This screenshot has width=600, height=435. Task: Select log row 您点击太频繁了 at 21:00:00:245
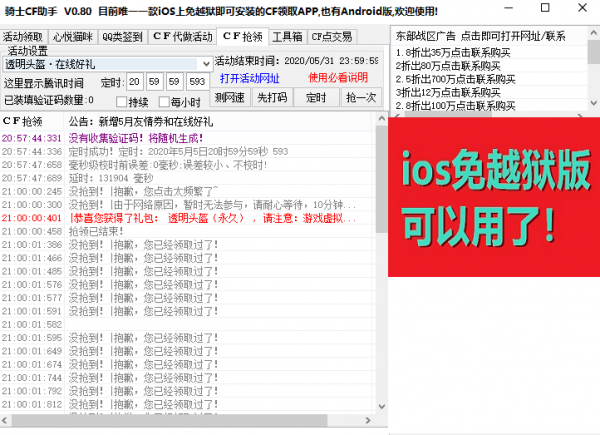[188, 191]
